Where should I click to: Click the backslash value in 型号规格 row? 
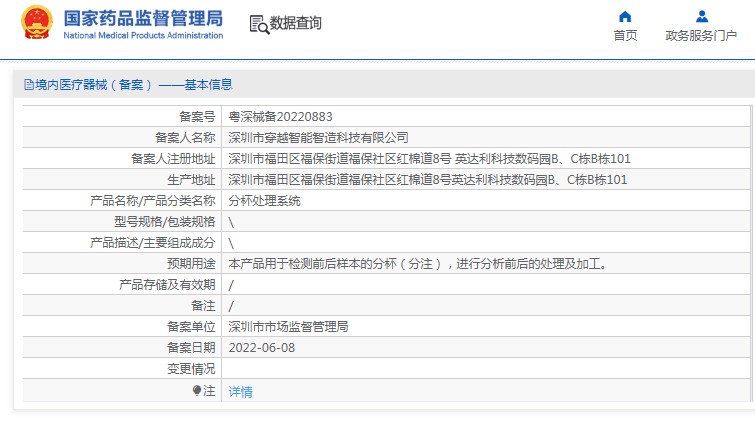(x=231, y=222)
